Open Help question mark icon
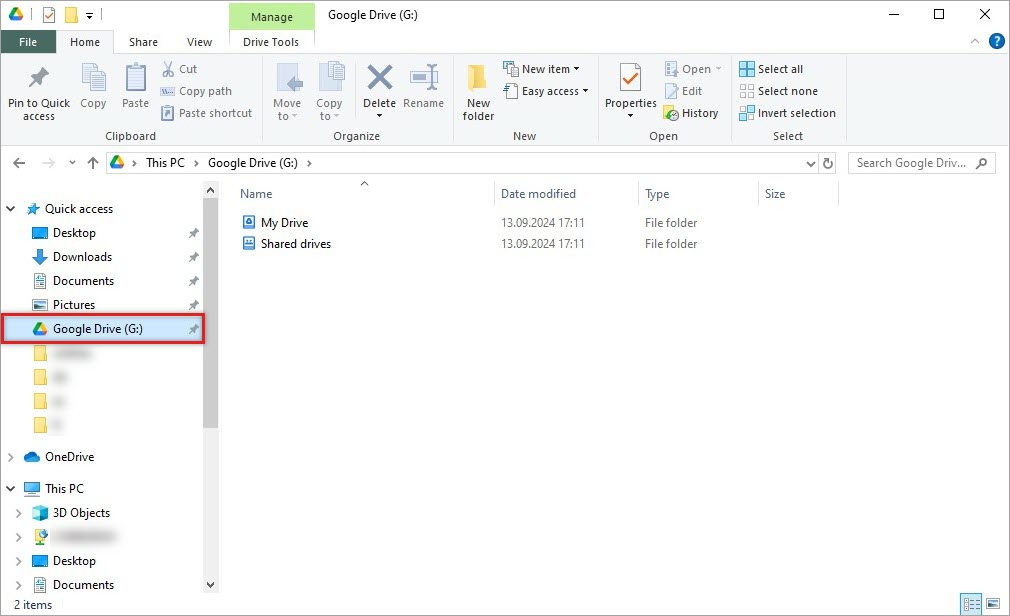The width and height of the screenshot is (1010, 616). (996, 41)
